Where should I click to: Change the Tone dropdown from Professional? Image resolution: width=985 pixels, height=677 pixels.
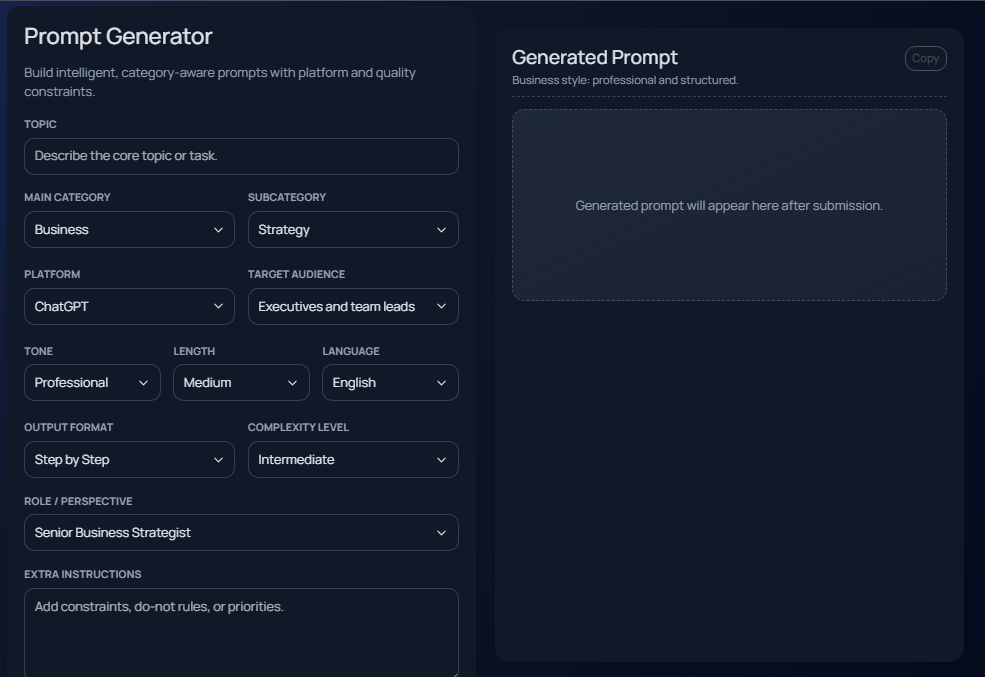tap(92, 383)
